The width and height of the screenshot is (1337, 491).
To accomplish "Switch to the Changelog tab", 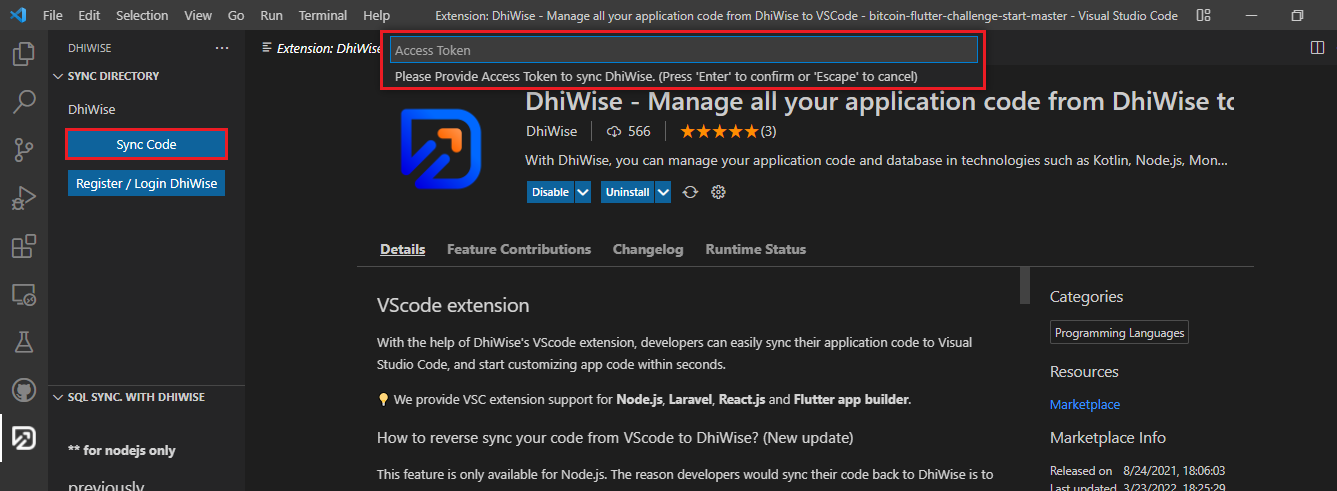I will (x=648, y=249).
